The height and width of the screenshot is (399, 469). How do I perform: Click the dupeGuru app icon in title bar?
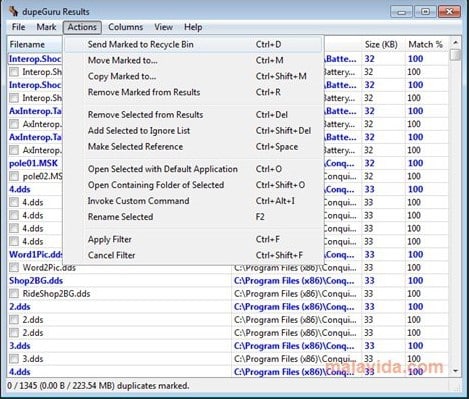coord(13,11)
